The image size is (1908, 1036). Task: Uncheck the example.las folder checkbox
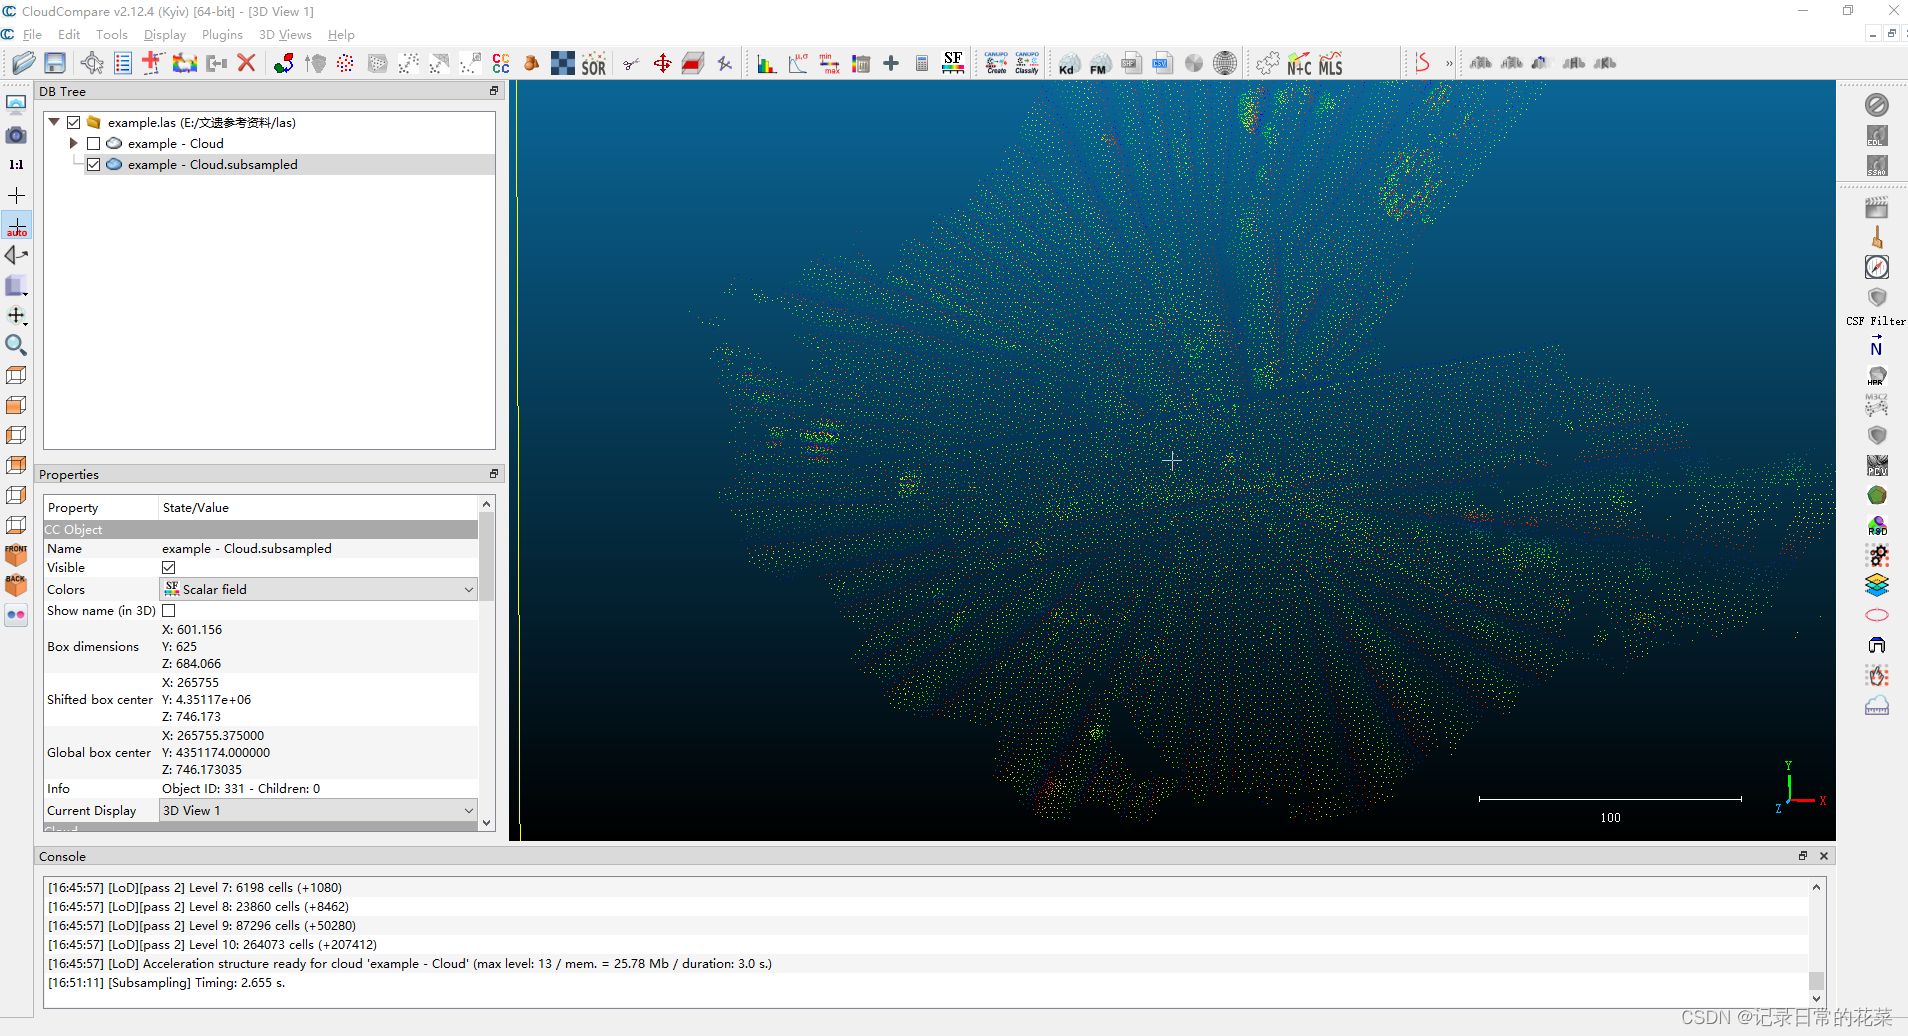[x=74, y=122]
